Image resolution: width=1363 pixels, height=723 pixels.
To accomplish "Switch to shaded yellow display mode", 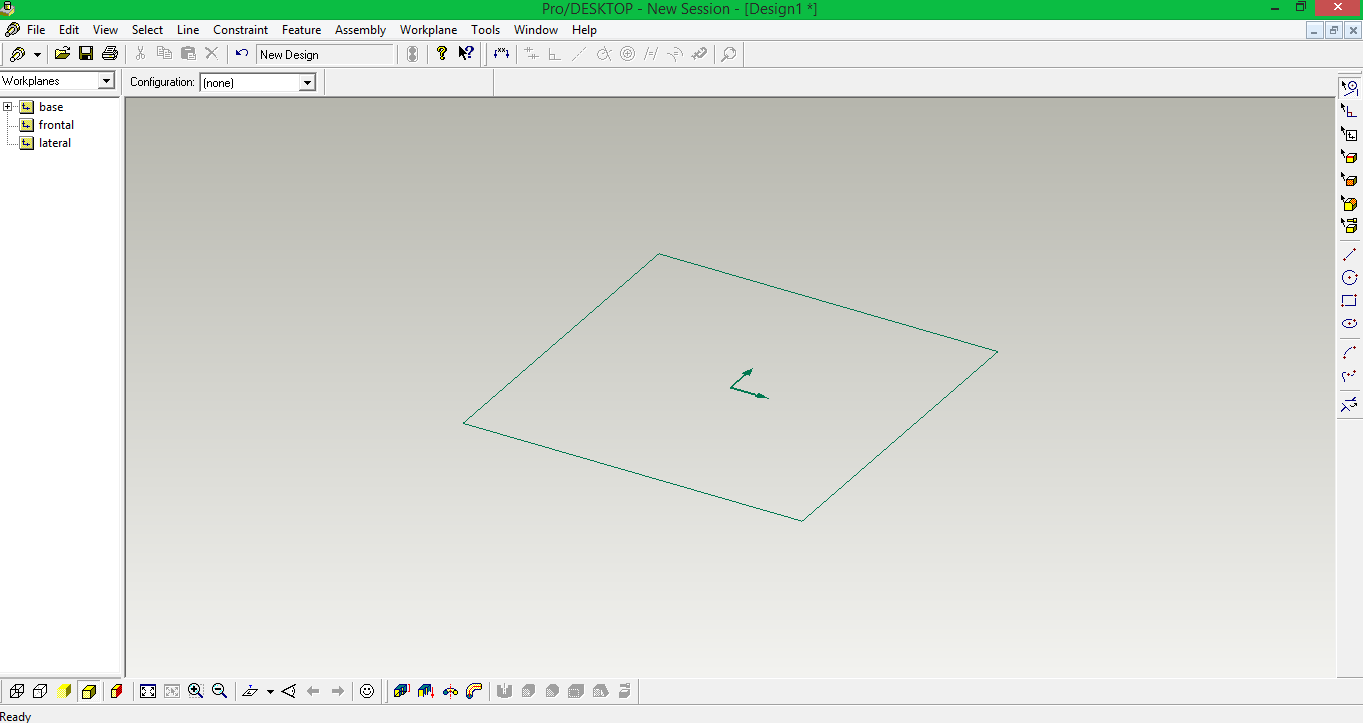I will pyautogui.click(x=65, y=691).
